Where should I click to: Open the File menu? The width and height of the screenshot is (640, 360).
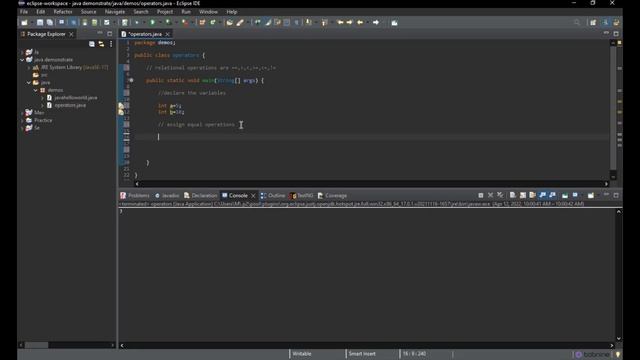[x=24, y=12]
